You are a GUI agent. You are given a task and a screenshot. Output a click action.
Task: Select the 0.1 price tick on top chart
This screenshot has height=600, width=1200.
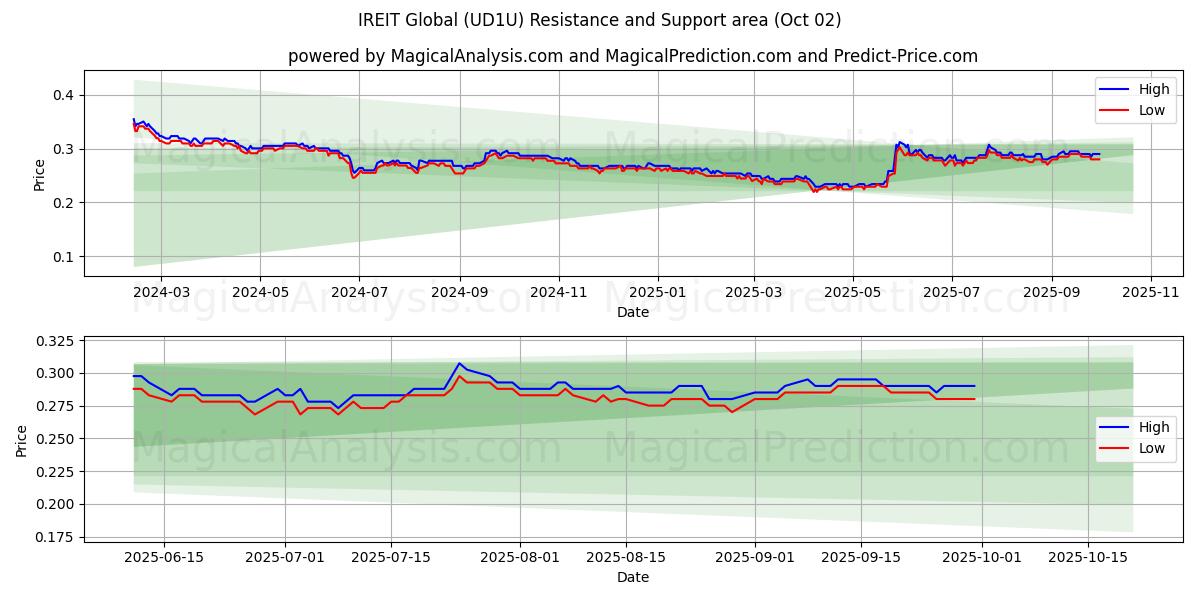62,257
